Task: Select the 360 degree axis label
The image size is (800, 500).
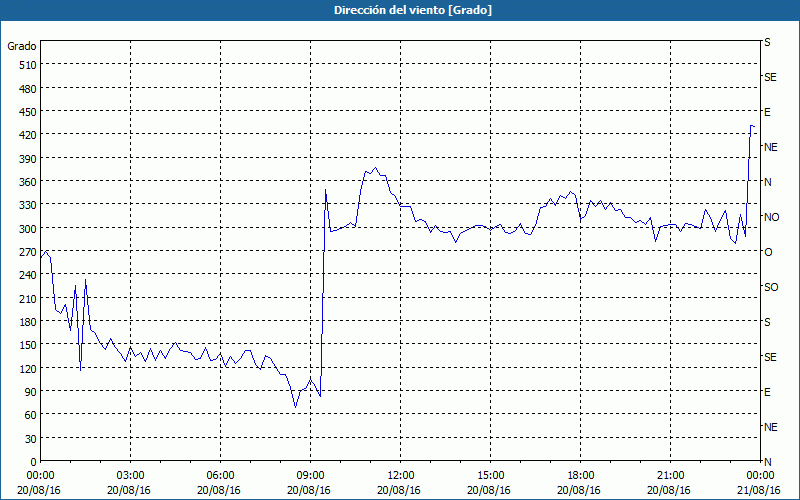Action: tap(28, 182)
